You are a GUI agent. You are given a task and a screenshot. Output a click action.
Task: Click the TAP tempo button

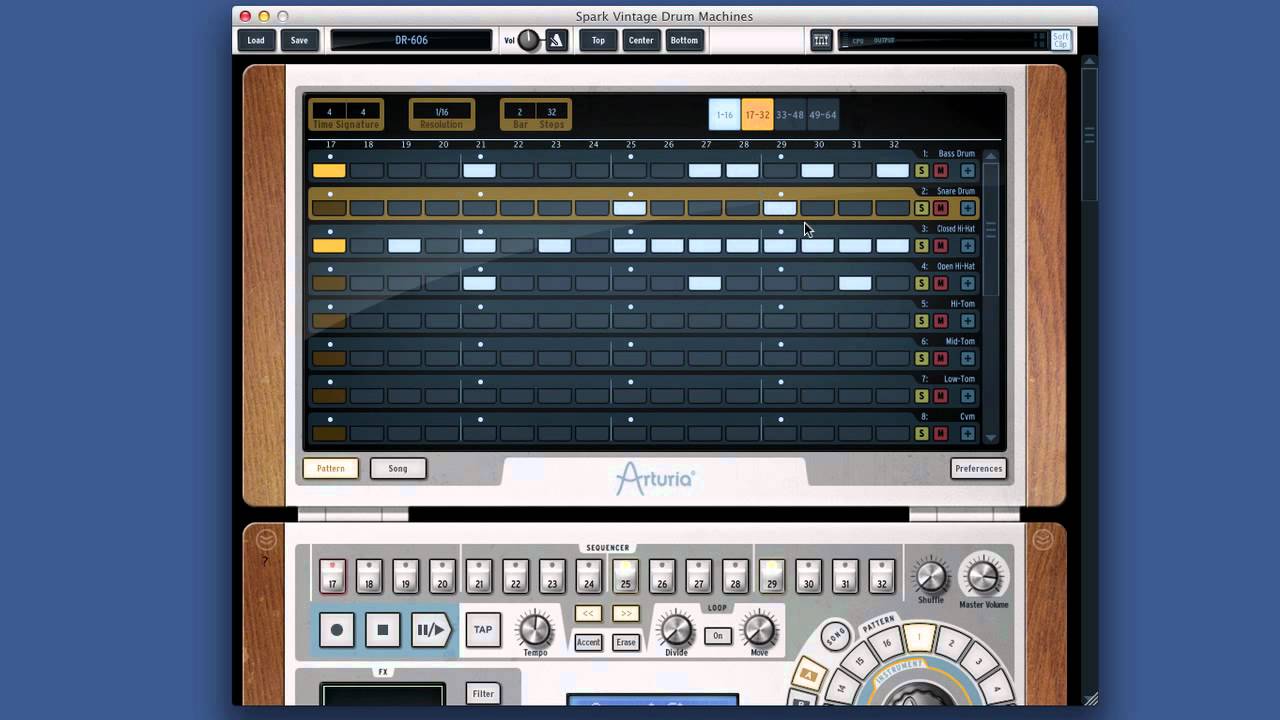483,630
